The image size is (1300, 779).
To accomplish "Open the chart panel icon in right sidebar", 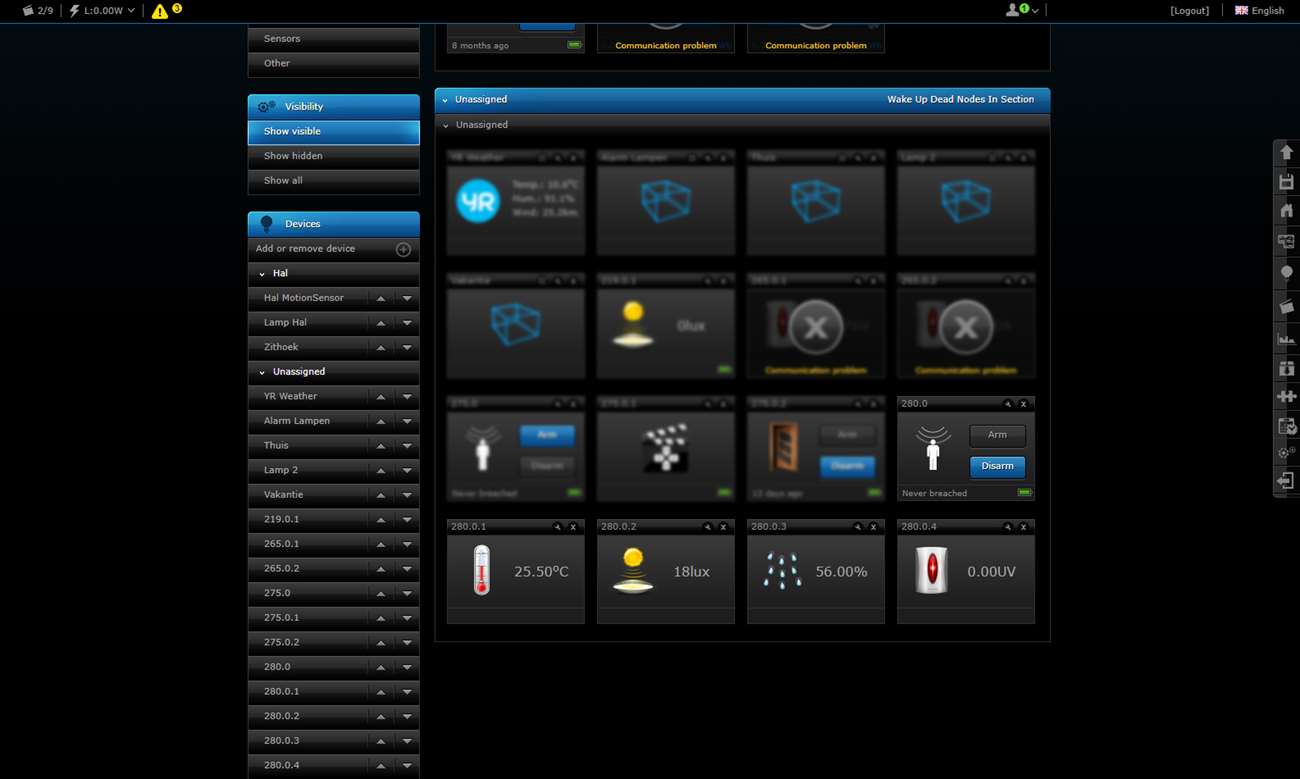I will pyautogui.click(x=1286, y=338).
